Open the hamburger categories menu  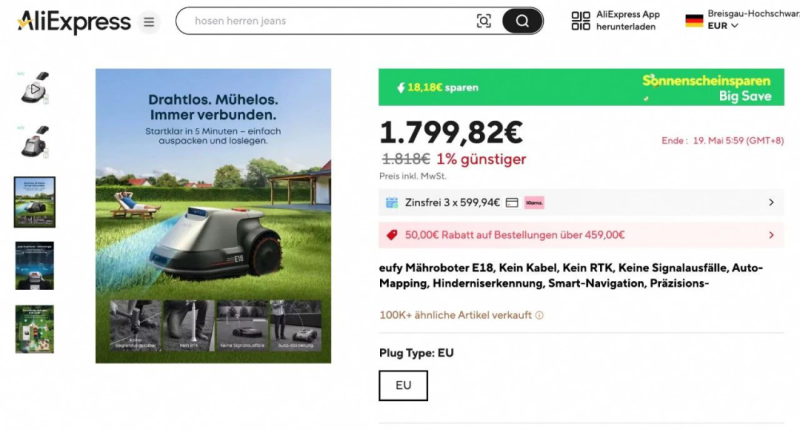coord(149,21)
